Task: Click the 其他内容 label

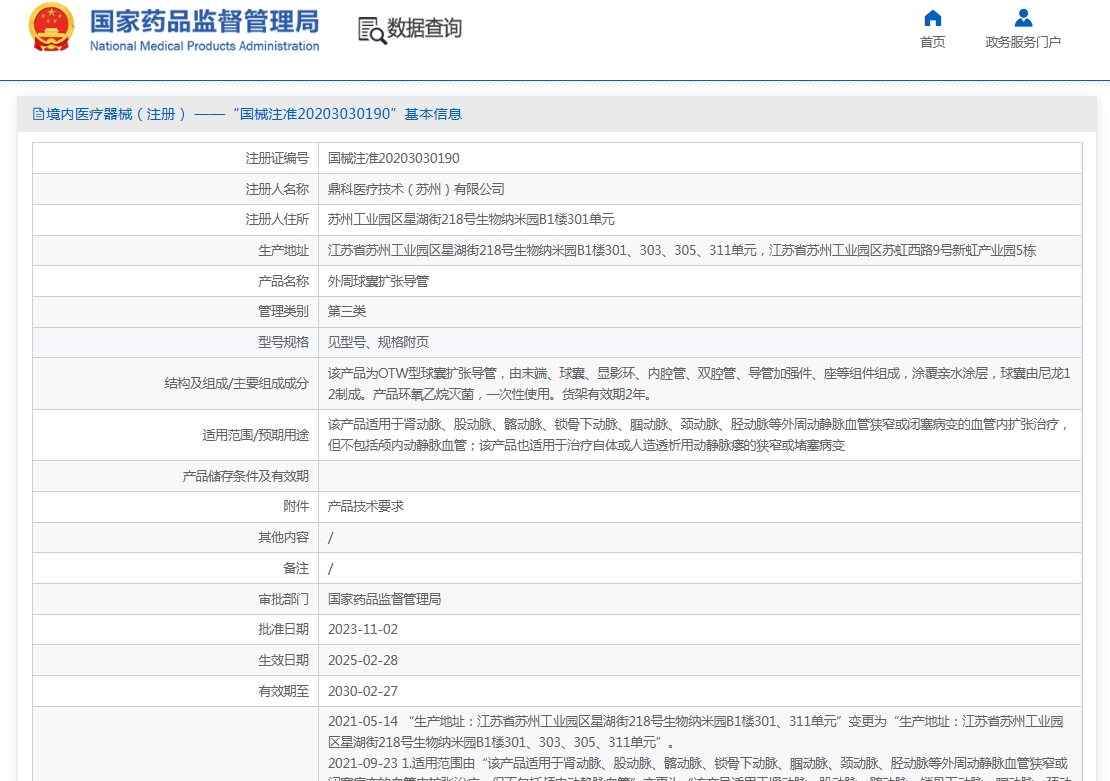Action: [283, 537]
